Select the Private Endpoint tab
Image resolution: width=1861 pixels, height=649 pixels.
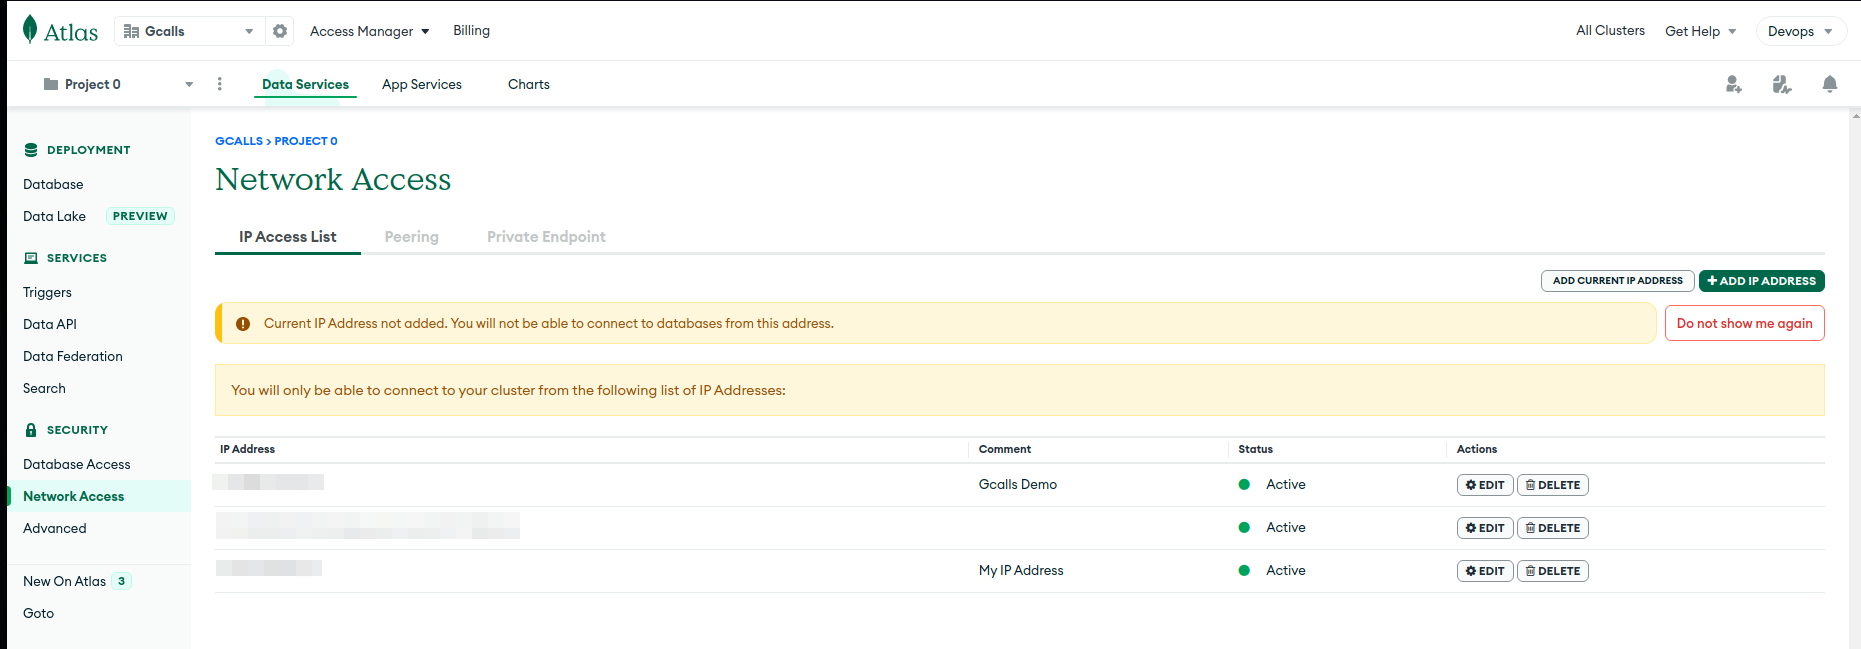546,237
